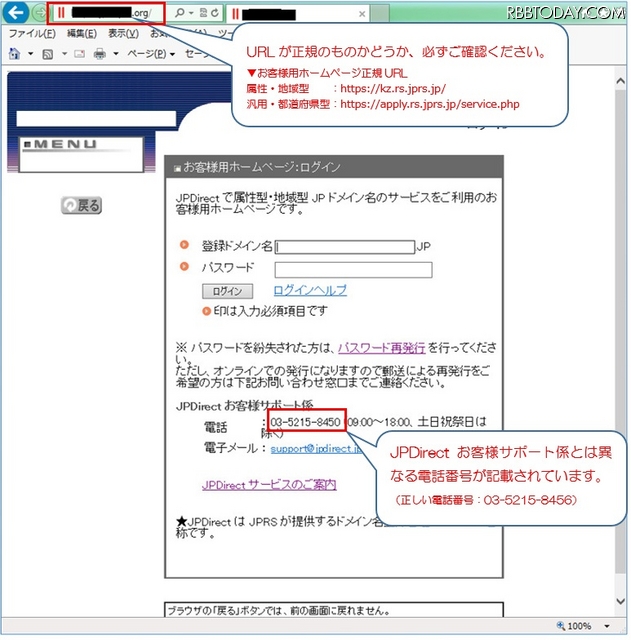Screen dimensions: 631x640
Task: Click the vertical scrollbar thumb
Action: (x=620, y=331)
